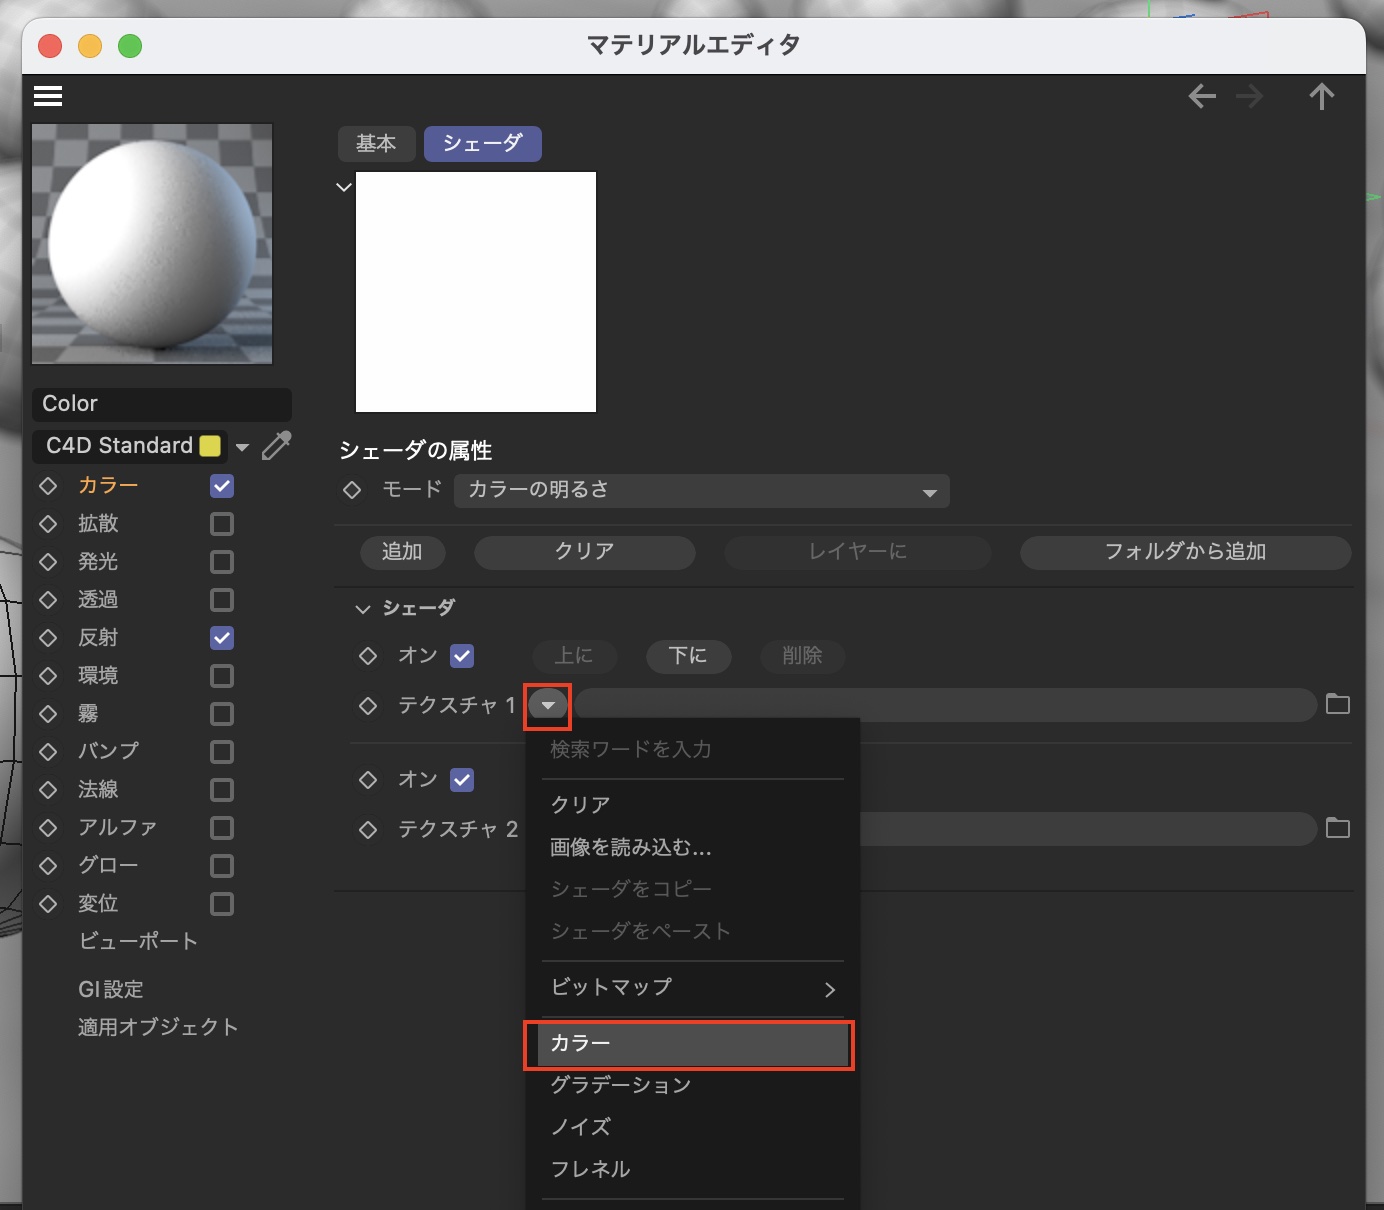The height and width of the screenshot is (1210, 1384).
Task: Click the folder icon for テクスチャ 1
Action: pyautogui.click(x=1337, y=705)
